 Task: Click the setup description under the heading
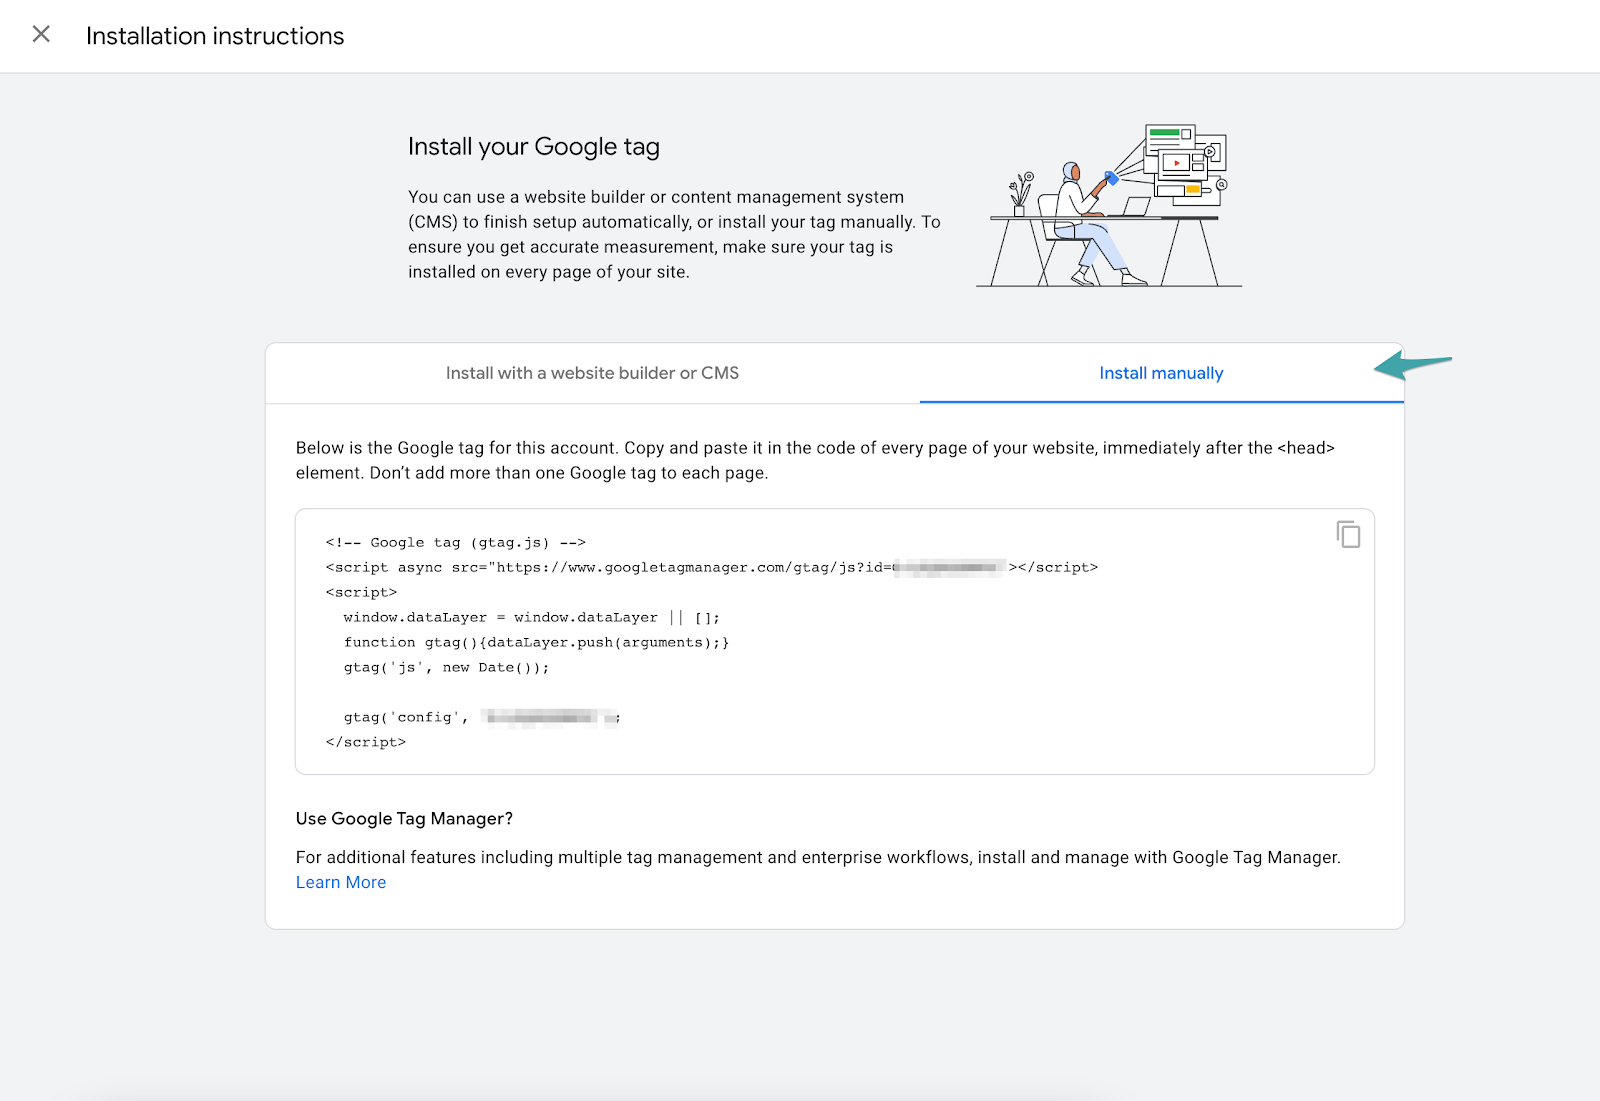672,233
